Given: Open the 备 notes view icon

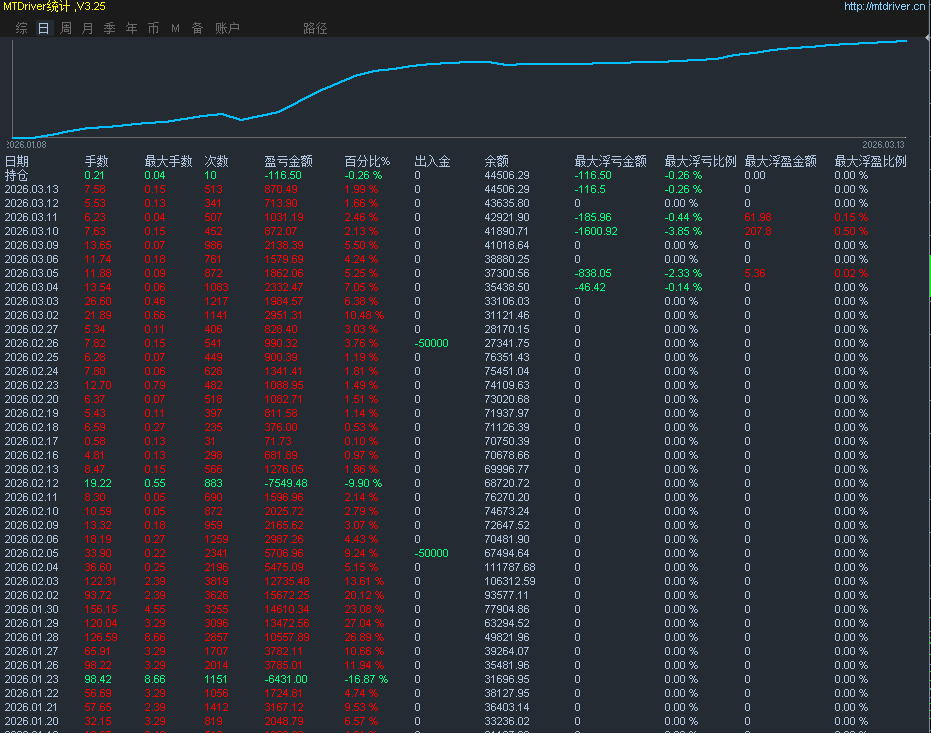Looking at the screenshot, I should (x=197, y=28).
